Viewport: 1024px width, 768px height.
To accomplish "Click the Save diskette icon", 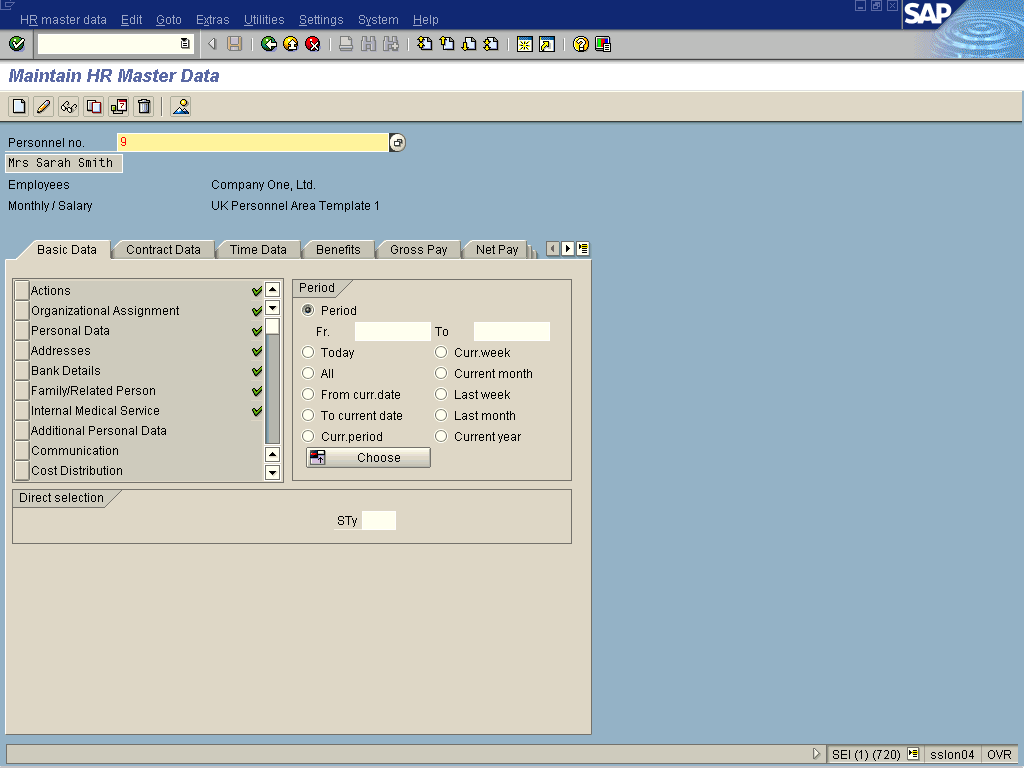I will (234, 44).
